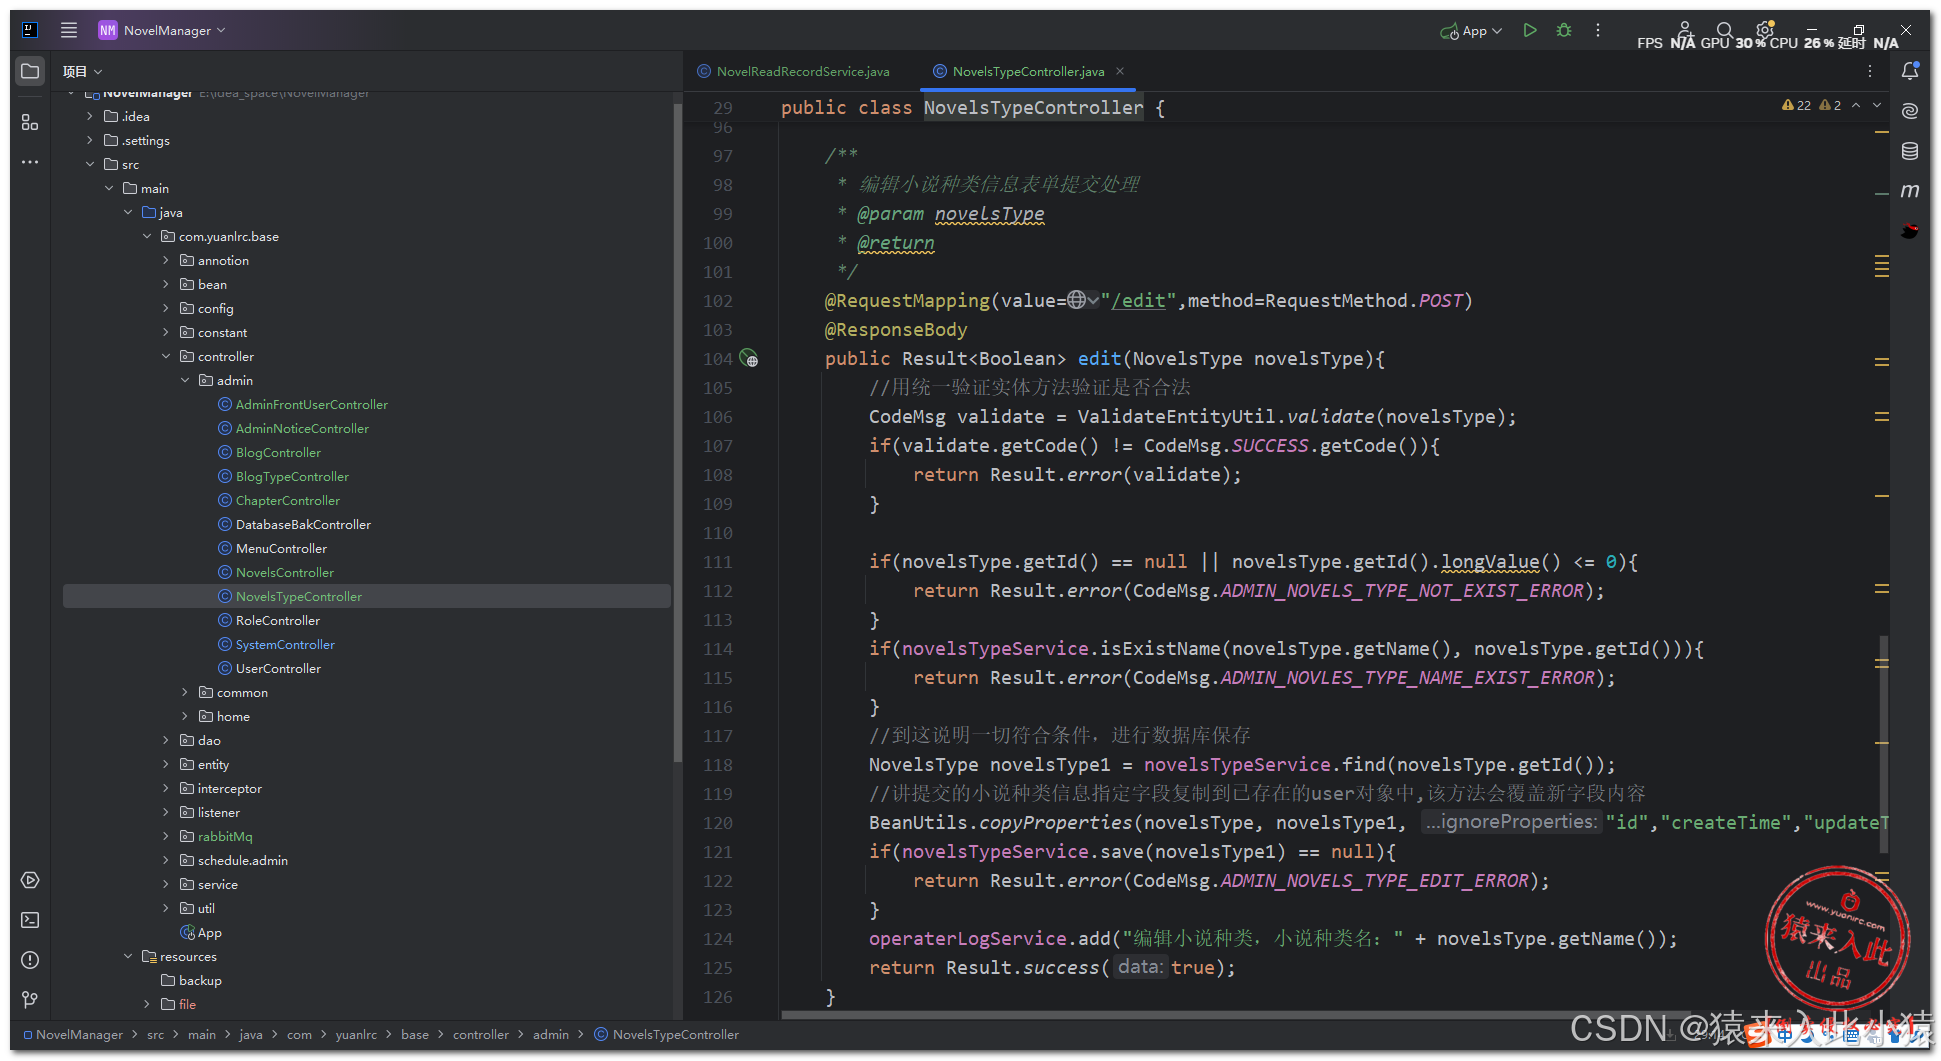This screenshot has height=1061, width=1941.
Task: Open AdminFrontUserController file
Action: 311,404
